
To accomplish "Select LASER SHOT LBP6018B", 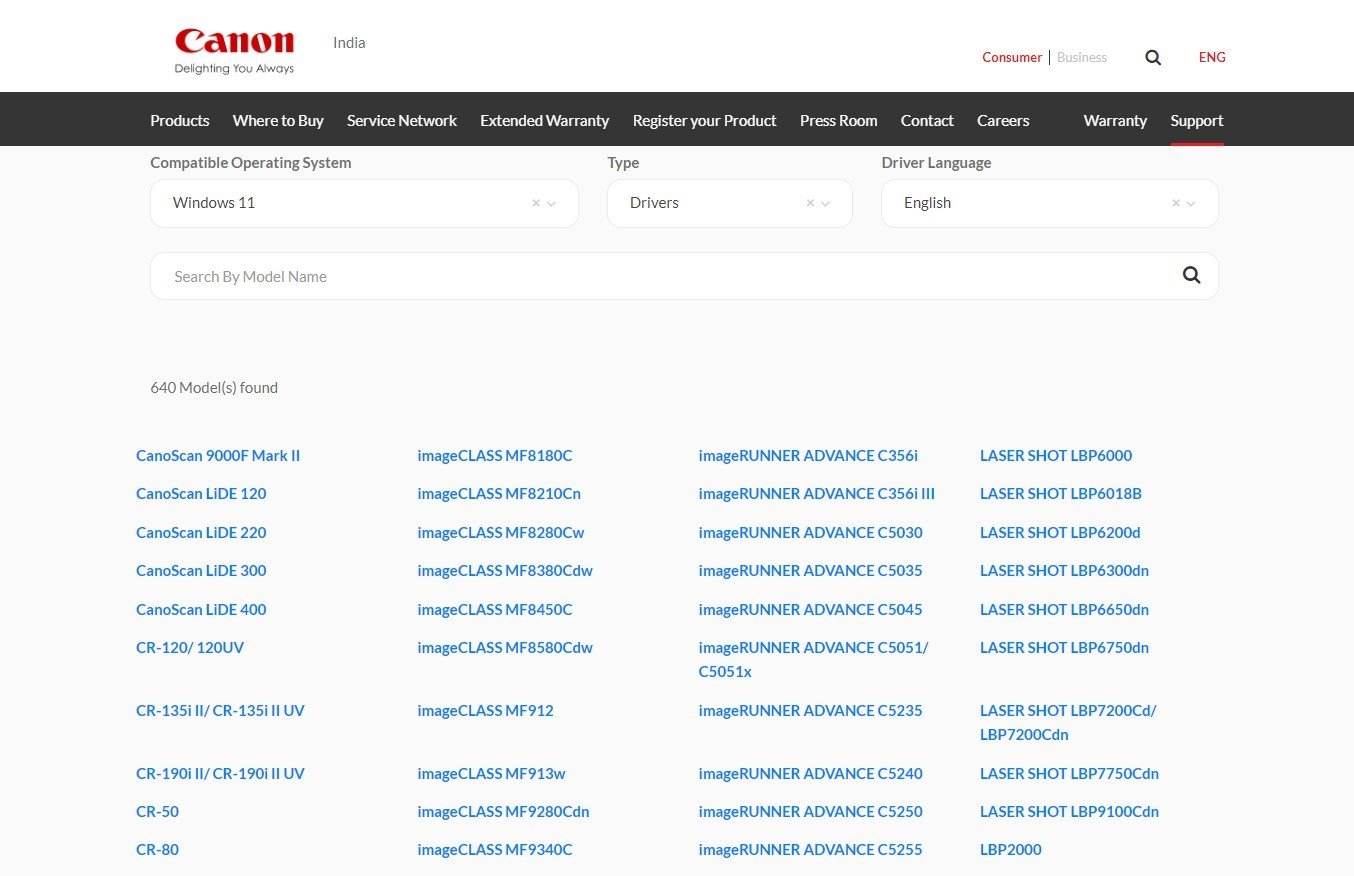I will pyautogui.click(x=1061, y=493).
